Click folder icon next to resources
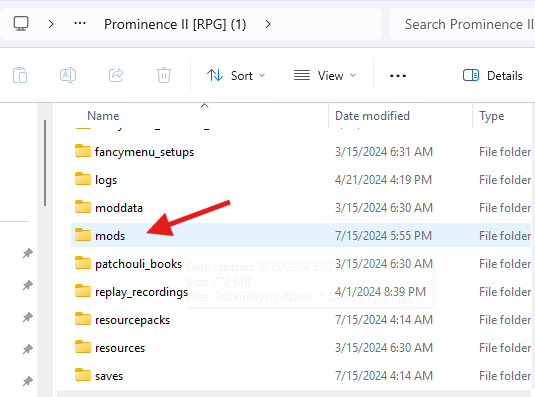535x397 pixels. 83,347
